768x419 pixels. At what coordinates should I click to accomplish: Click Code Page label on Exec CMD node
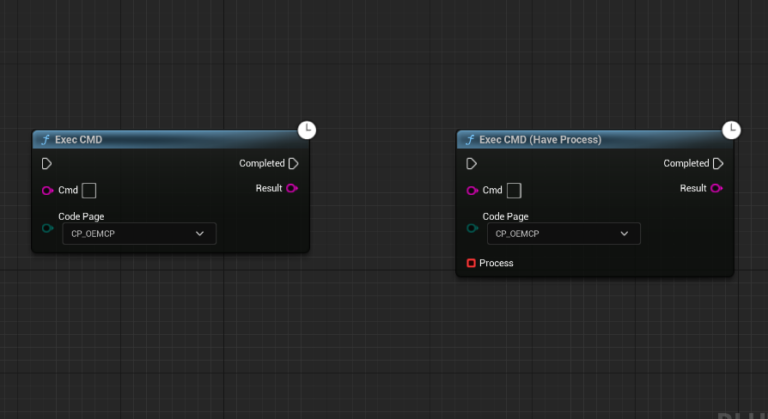(x=81, y=216)
